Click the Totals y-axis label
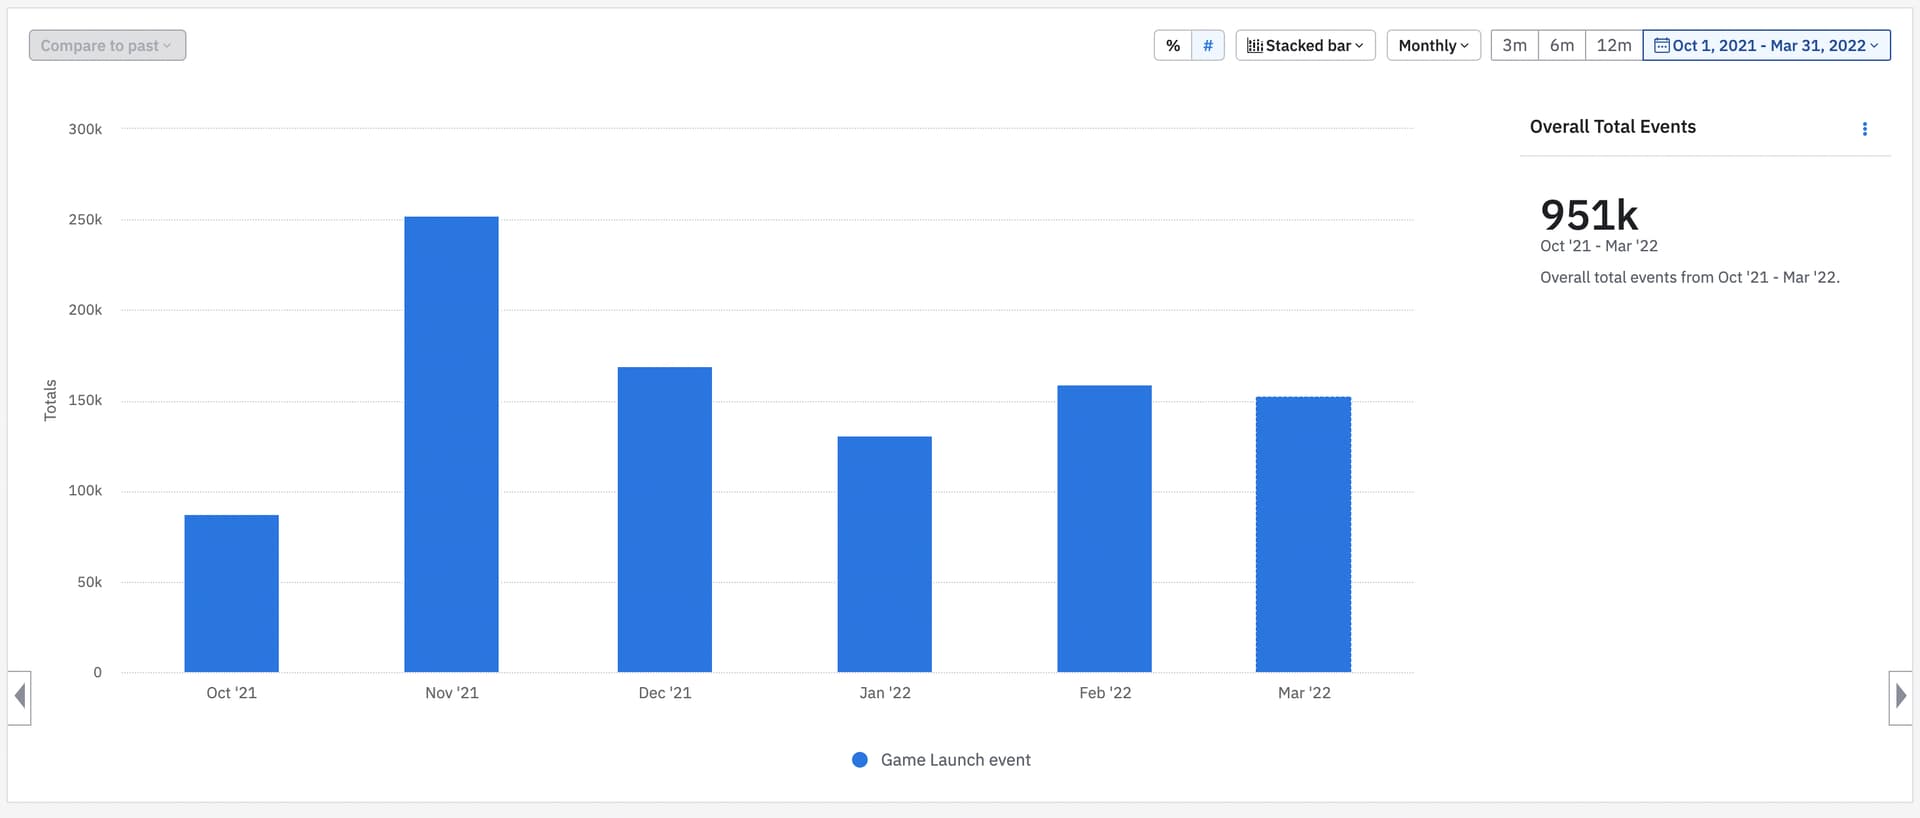1920x818 pixels. click(x=50, y=400)
